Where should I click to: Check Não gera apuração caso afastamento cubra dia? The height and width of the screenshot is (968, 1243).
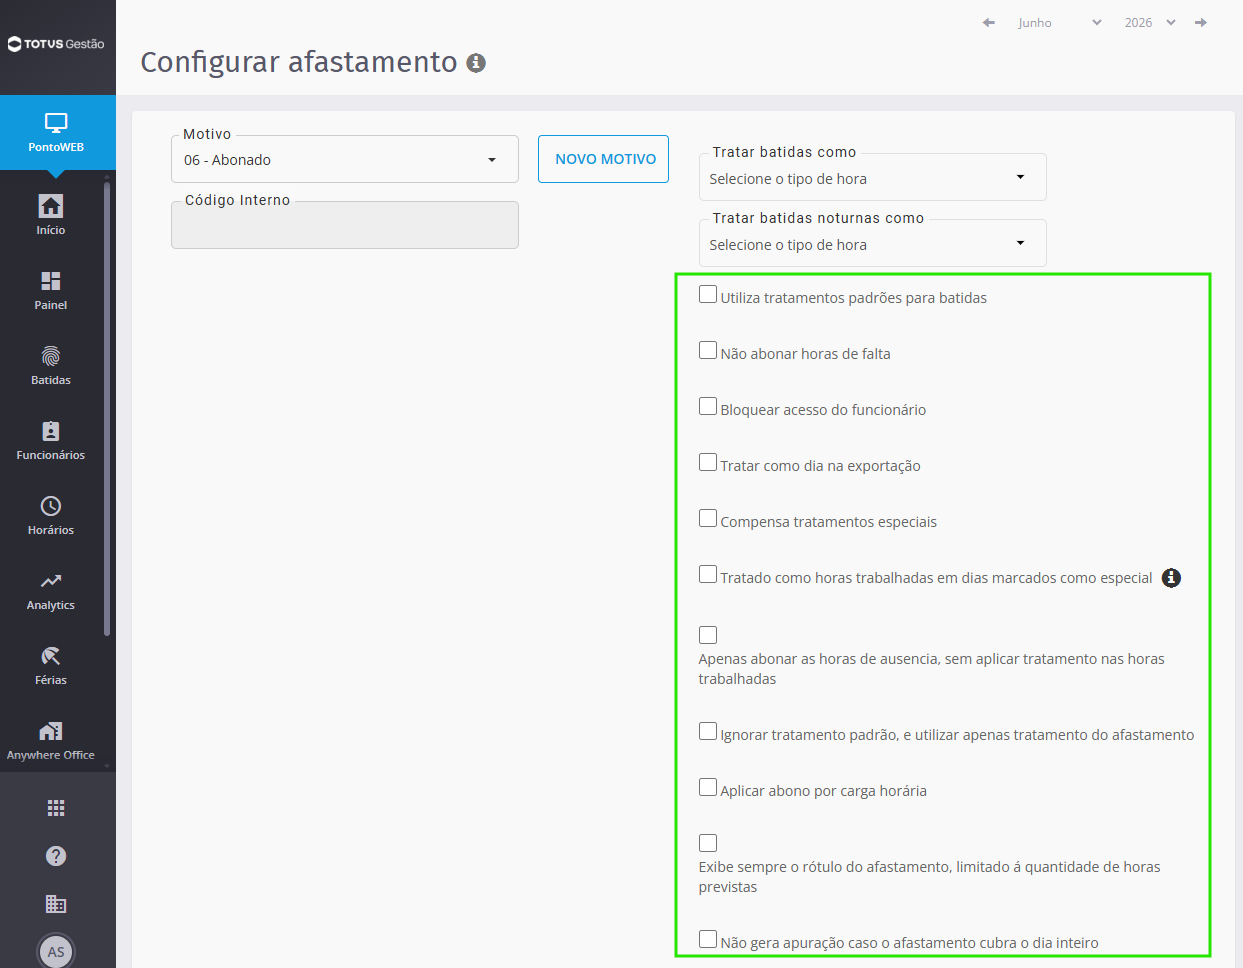click(x=708, y=940)
